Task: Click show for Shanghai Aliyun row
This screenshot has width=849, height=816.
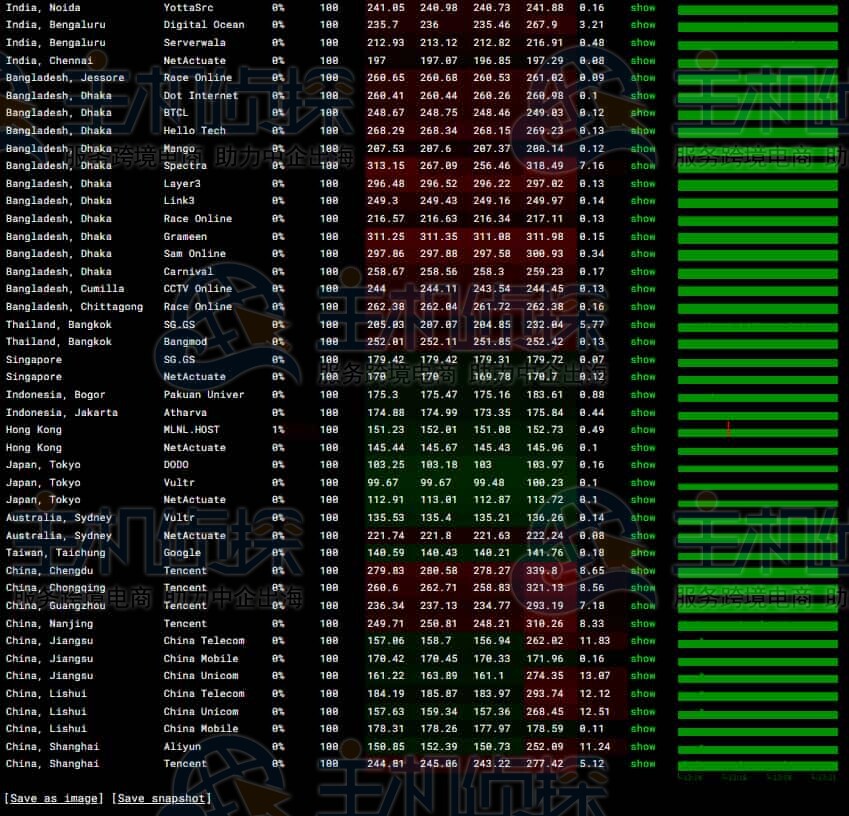Action: [643, 747]
